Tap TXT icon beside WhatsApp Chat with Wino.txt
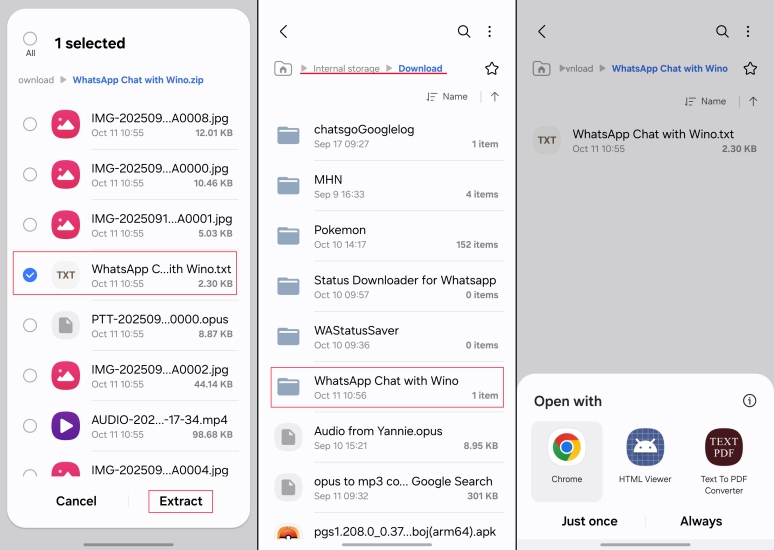Viewport: 774px width, 550px height. pos(546,140)
